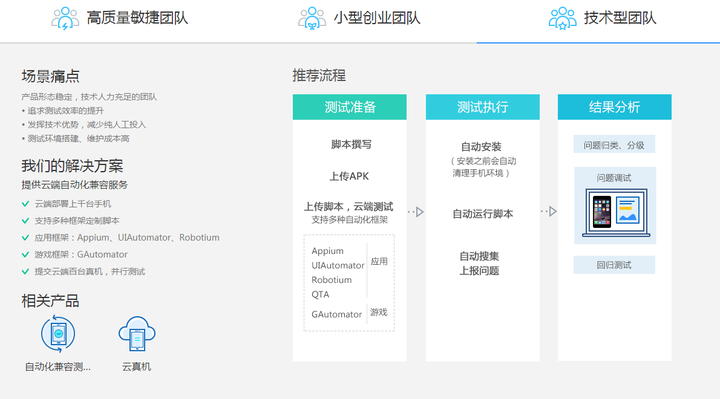Click the 问题调试 label
The width and height of the screenshot is (720, 399).
pos(614,178)
